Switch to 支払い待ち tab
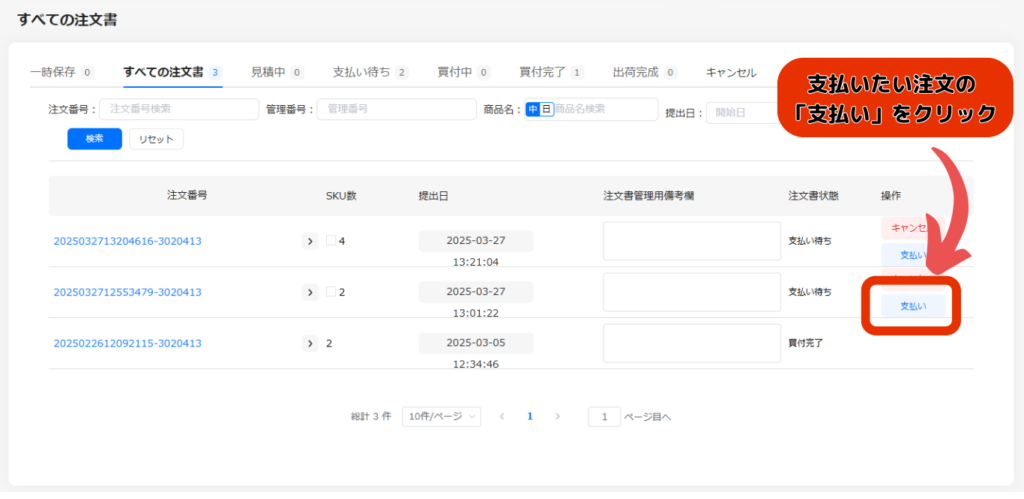The height and width of the screenshot is (499, 1024). [370, 72]
